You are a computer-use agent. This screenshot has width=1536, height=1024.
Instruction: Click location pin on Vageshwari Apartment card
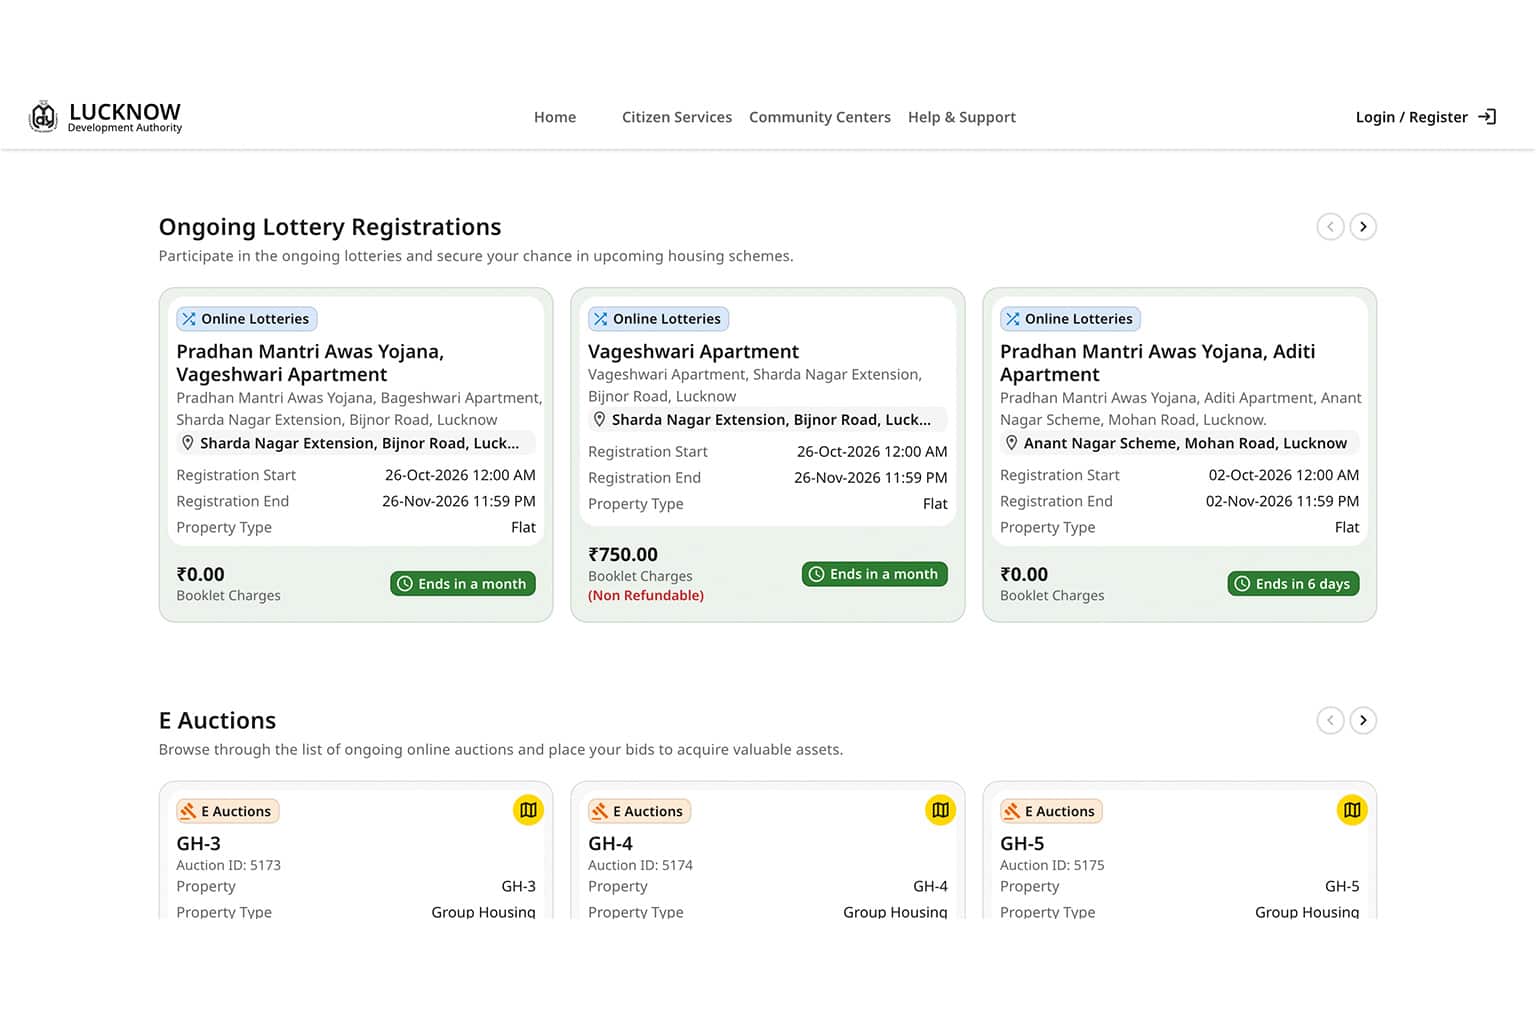coord(599,419)
